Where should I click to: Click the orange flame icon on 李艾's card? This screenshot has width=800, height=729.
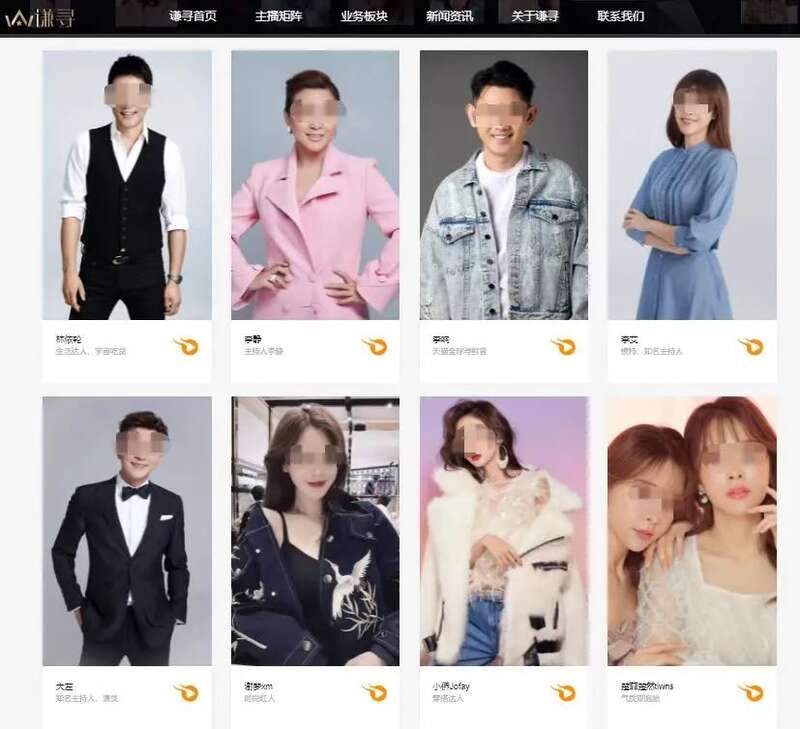coord(752,346)
